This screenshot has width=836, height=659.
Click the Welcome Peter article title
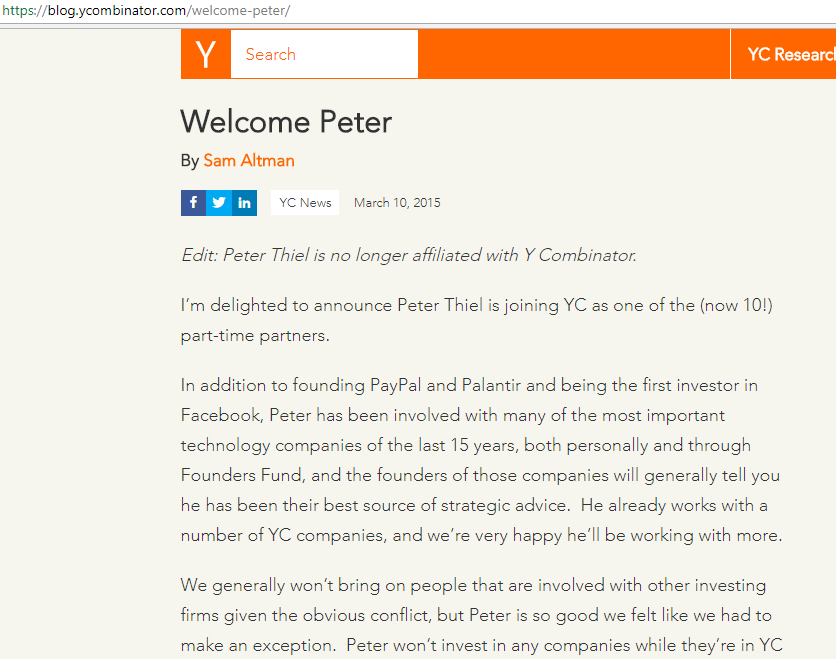click(x=286, y=122)
